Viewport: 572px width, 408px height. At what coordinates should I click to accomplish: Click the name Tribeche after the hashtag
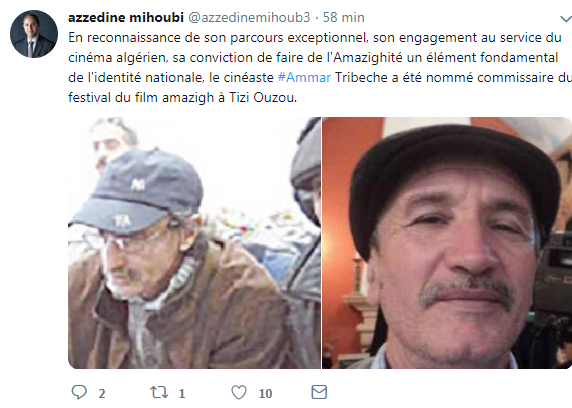pyautogui.click(x=361, y=77)
